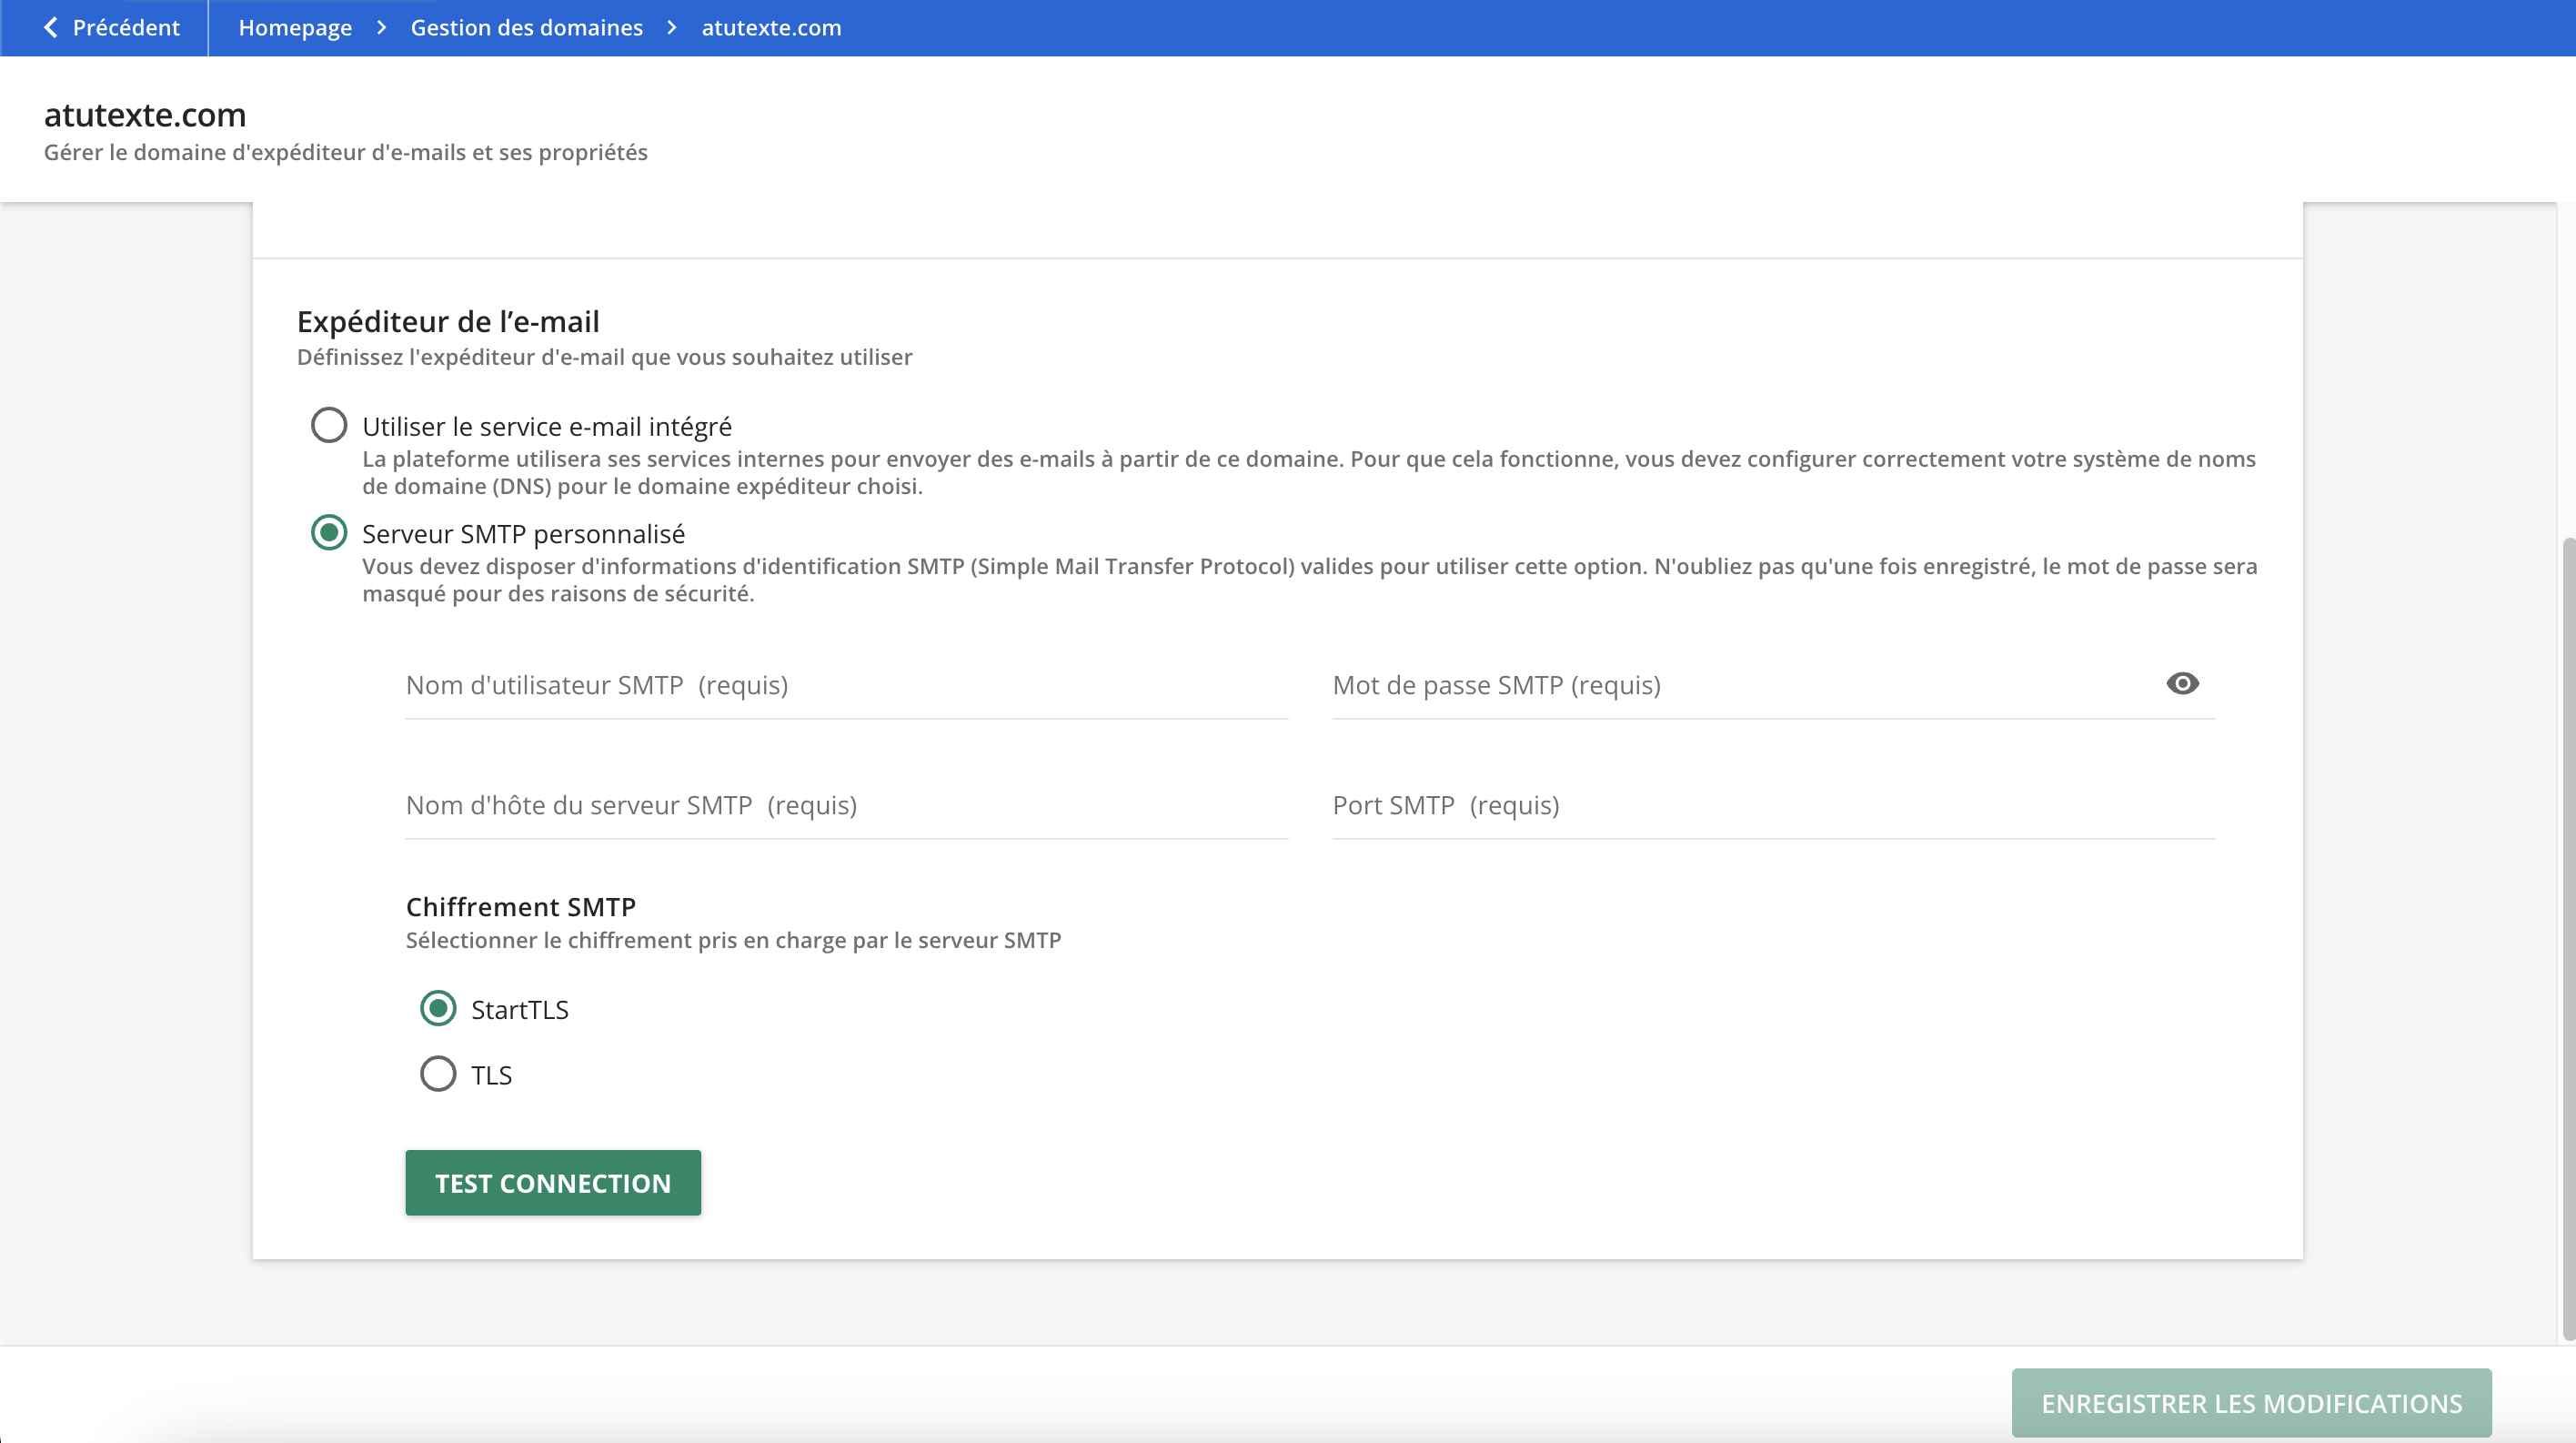2576x1443 pixels.
Task: Open the Homepage breadcrumb link
Action: tap(295, 27)
